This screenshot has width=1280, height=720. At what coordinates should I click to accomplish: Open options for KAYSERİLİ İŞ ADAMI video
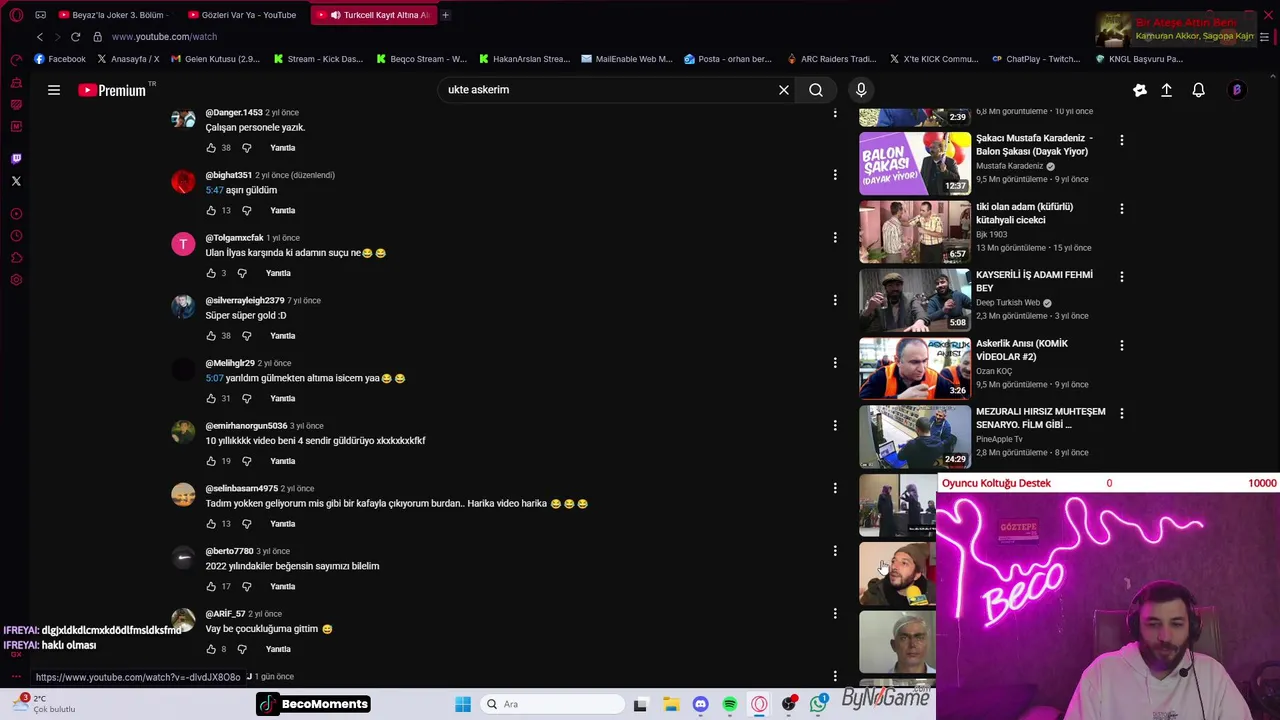tap(1121, 277)
